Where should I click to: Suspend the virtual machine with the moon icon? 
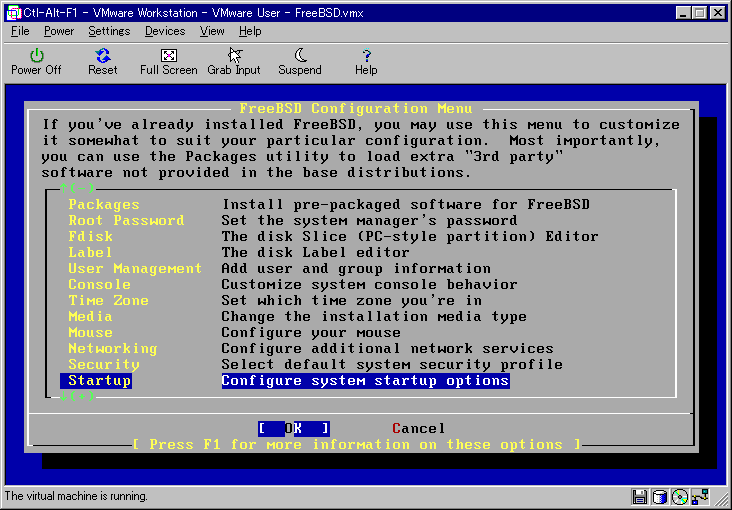tap(300, 56)
